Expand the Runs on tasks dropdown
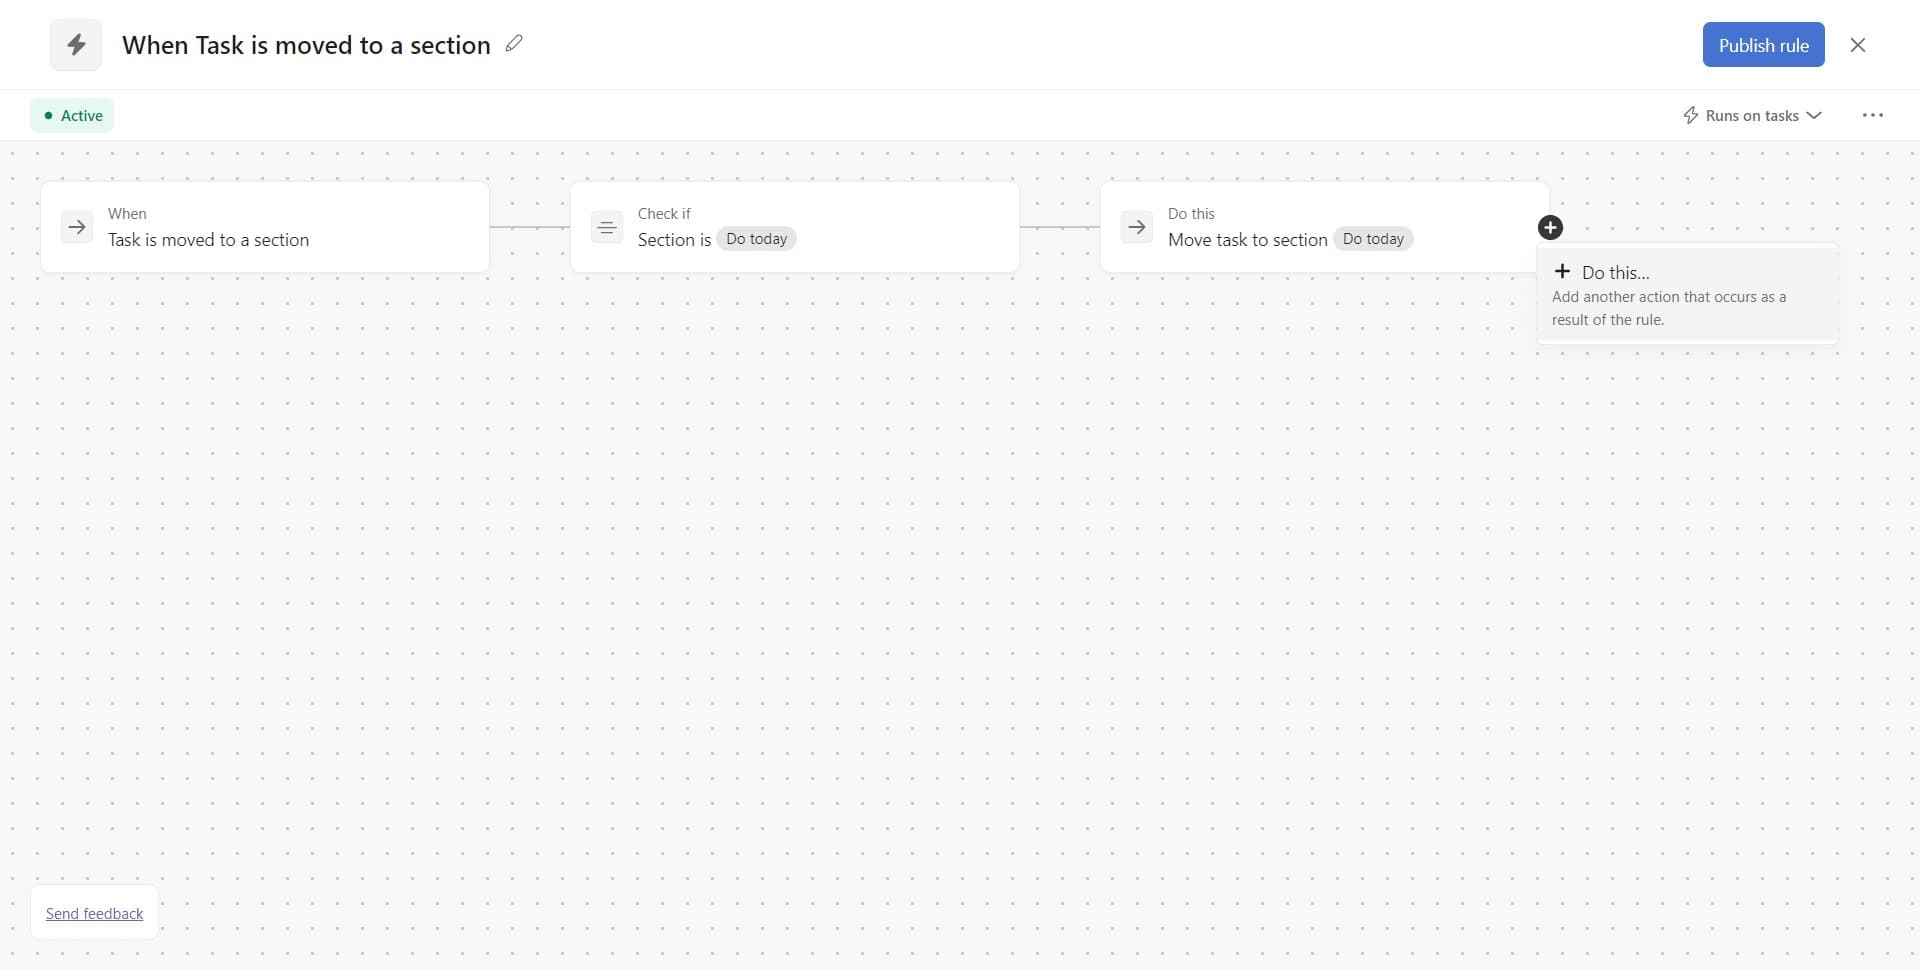 1751,115
